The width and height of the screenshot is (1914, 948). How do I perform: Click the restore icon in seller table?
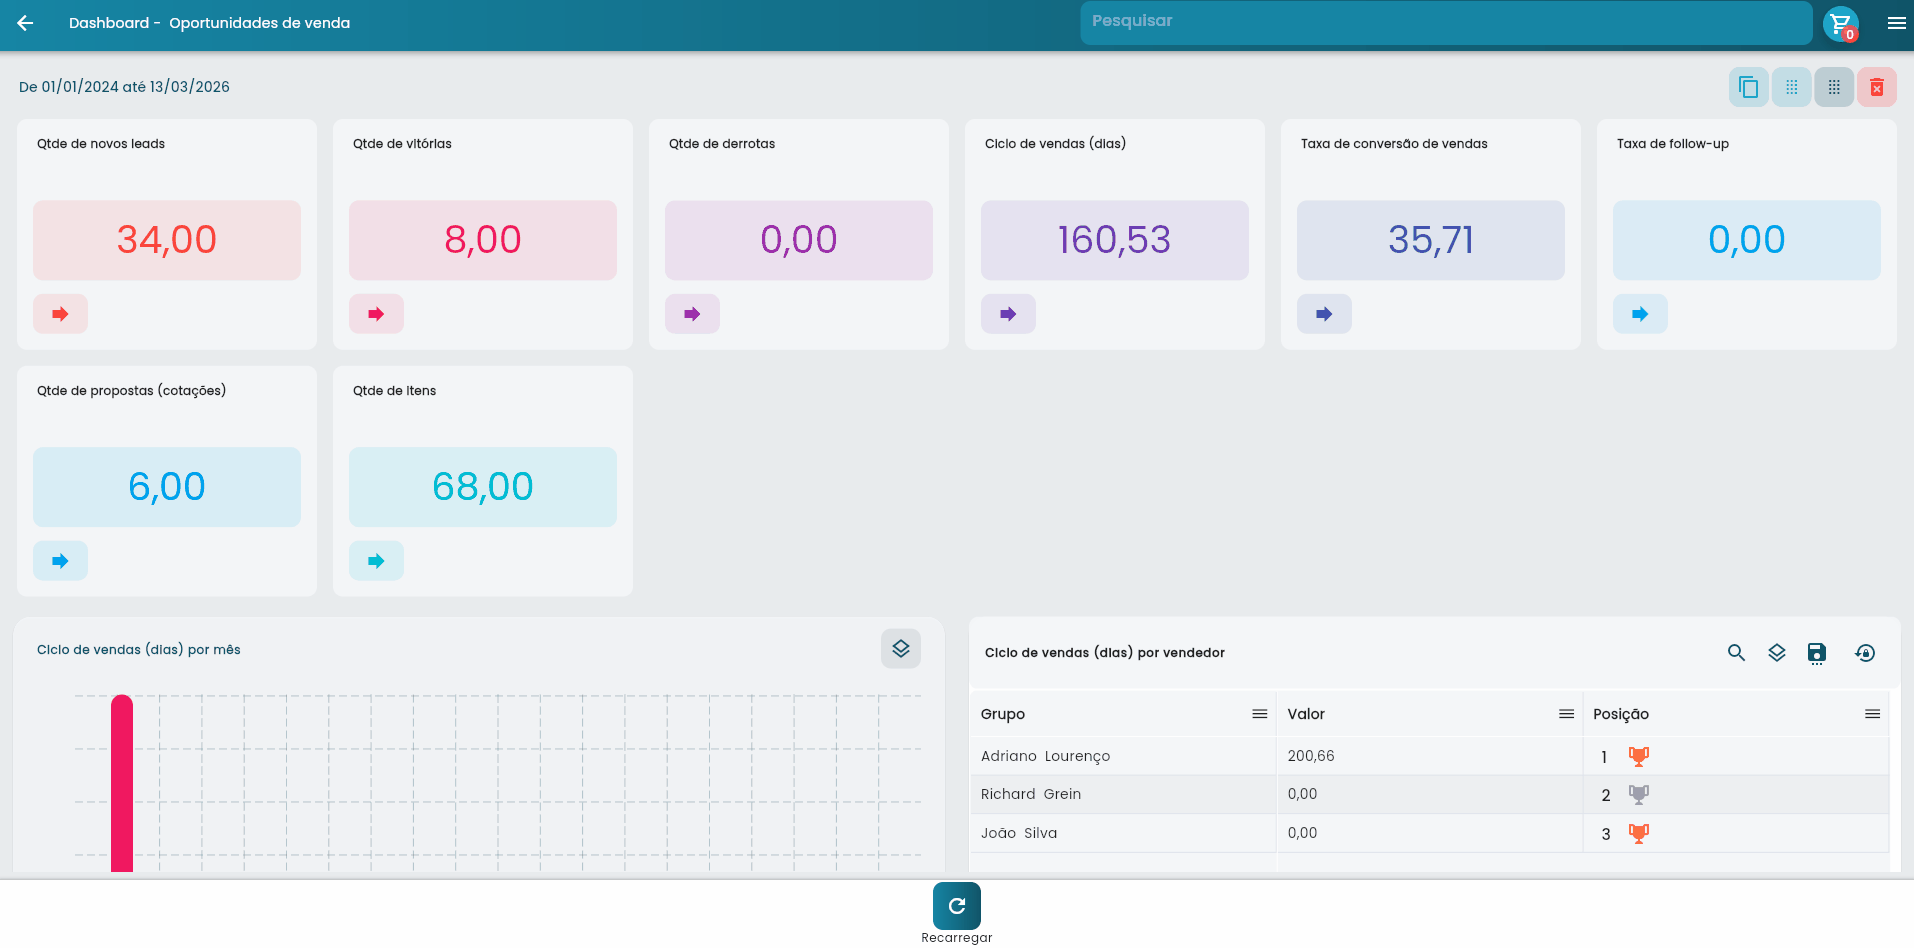[x=1865, y=653]
